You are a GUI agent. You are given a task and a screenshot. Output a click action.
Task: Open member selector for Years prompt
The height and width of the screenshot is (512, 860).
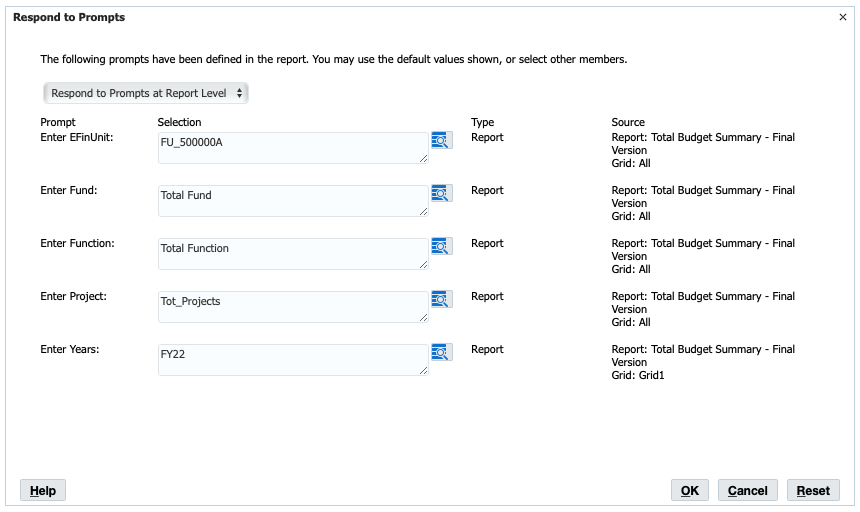click(x=441, y=352)
